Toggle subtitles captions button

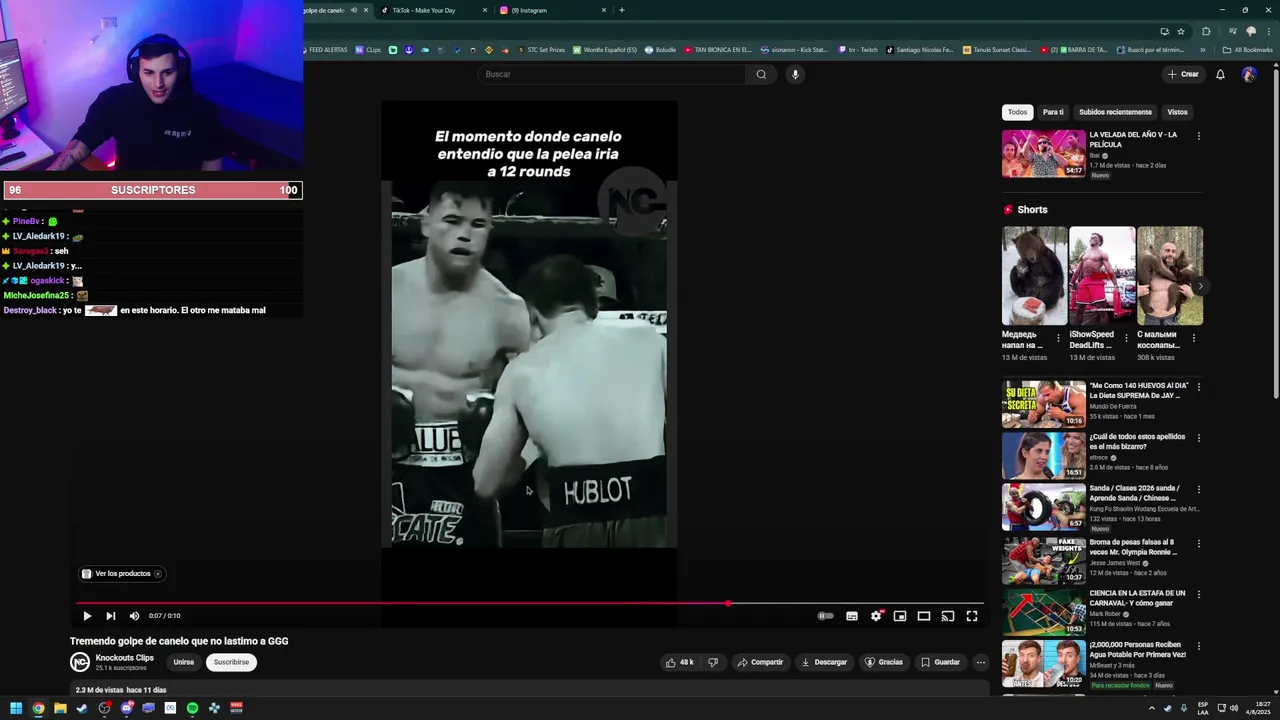852,616
